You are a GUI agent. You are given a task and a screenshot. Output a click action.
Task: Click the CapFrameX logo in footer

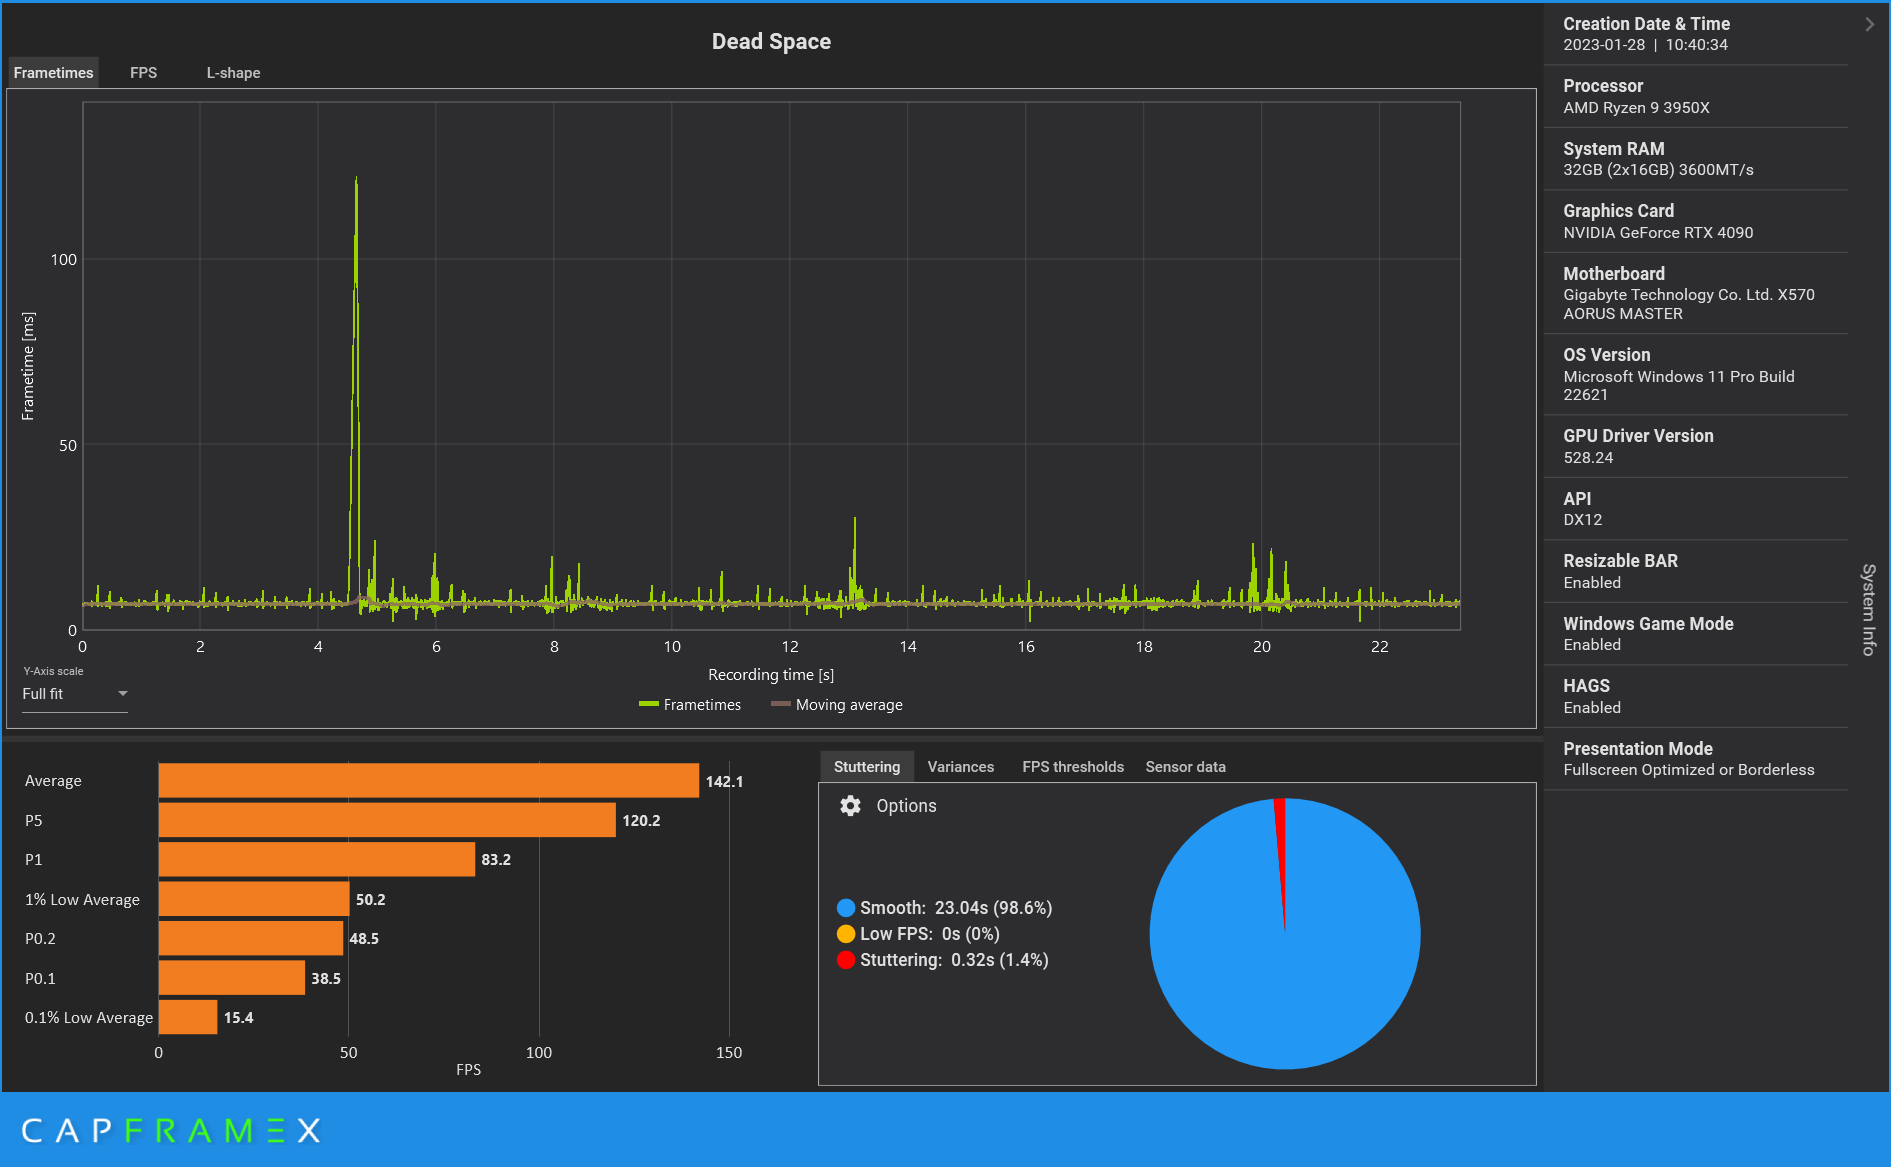171,1131
